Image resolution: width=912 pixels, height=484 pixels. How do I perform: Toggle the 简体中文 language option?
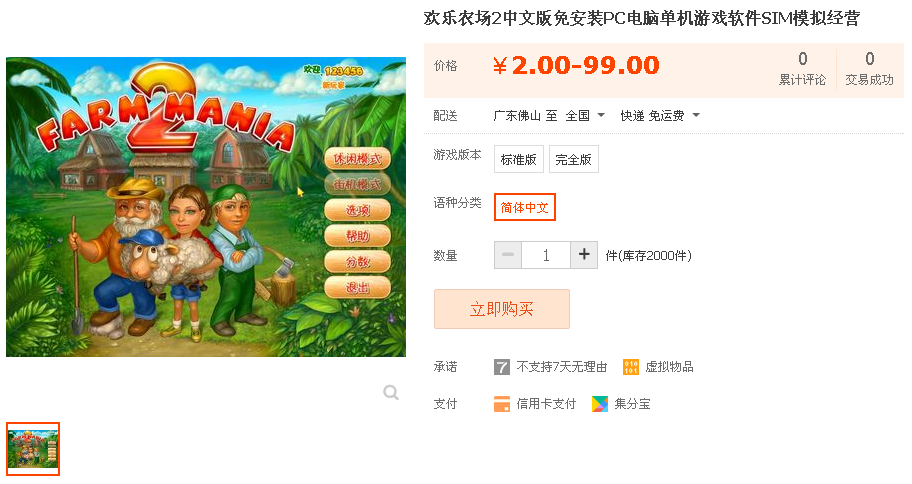pyautogui.click(x=525, y=207)
